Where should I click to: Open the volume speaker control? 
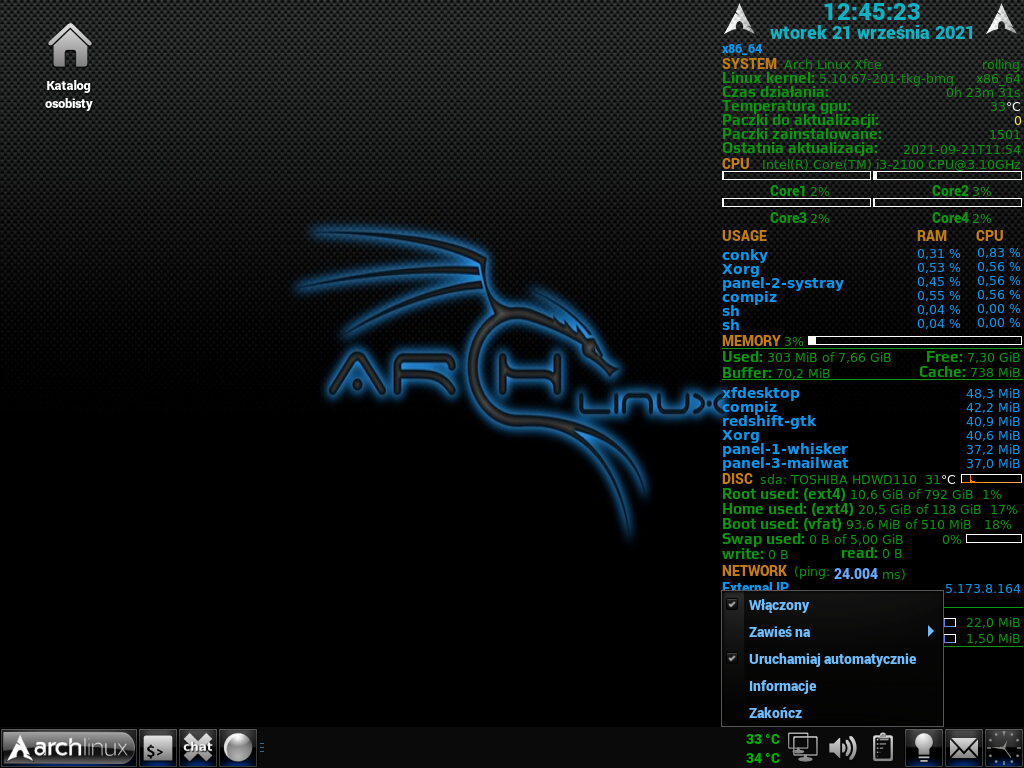(x=842, y=747)
